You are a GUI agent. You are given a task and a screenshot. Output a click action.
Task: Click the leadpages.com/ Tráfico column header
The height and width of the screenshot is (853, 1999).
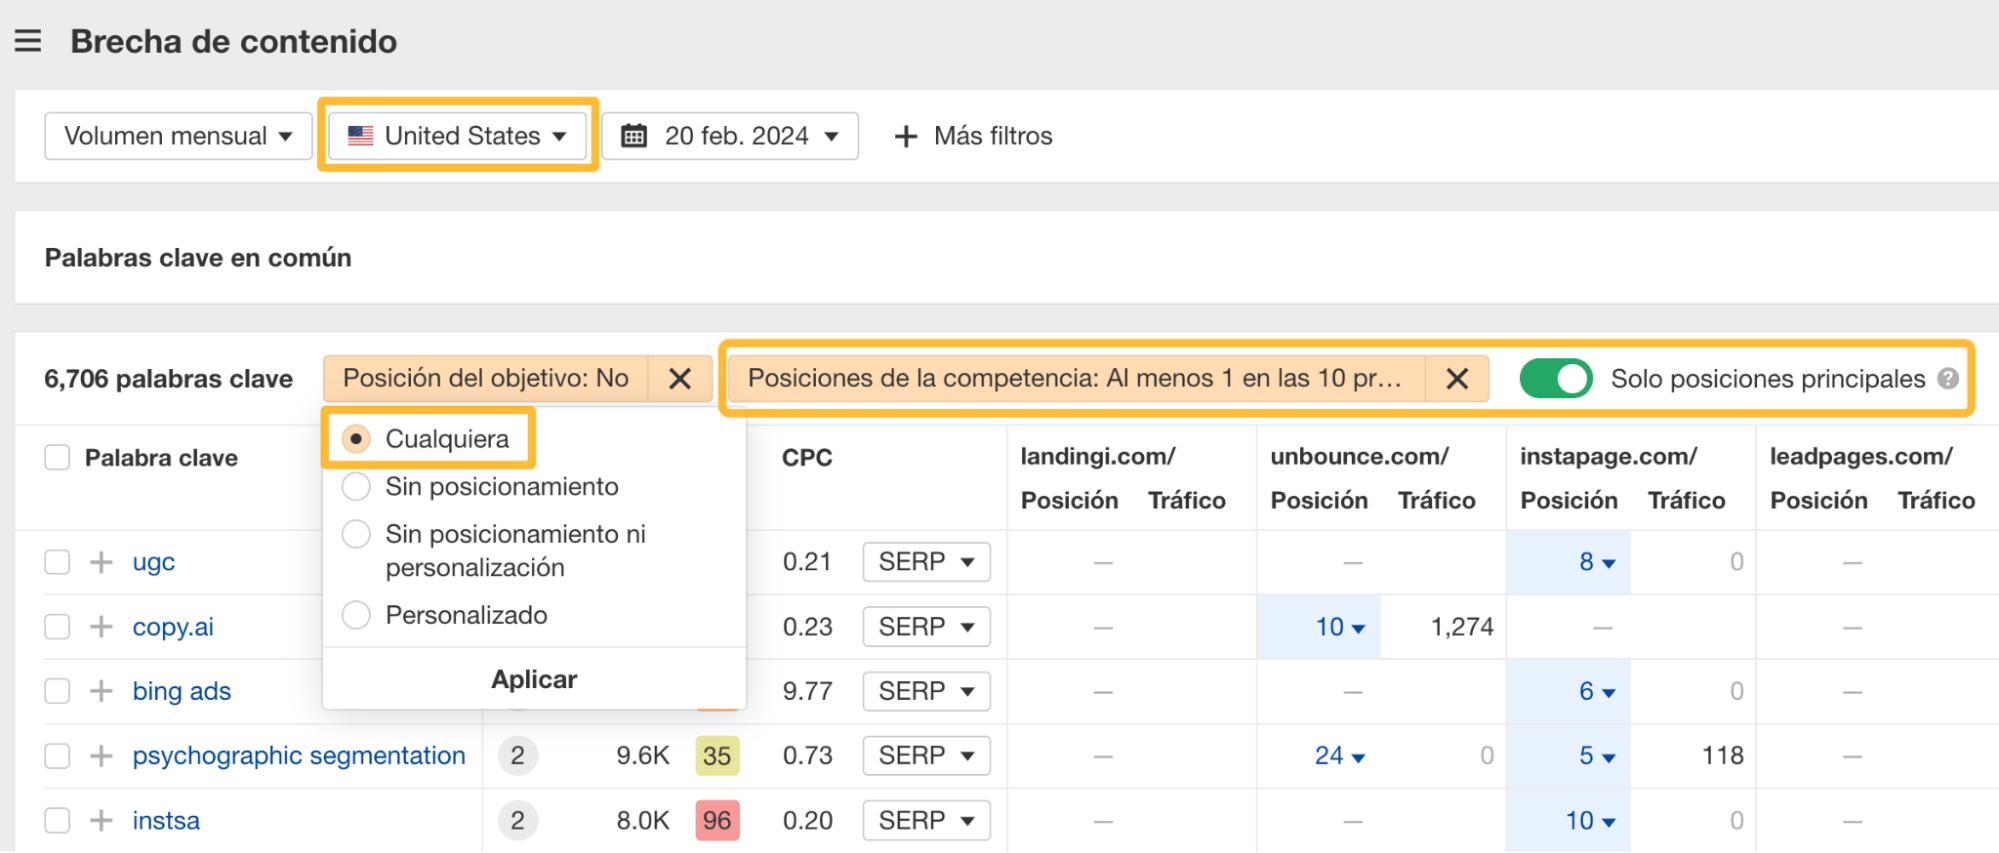pos(1936,501)
